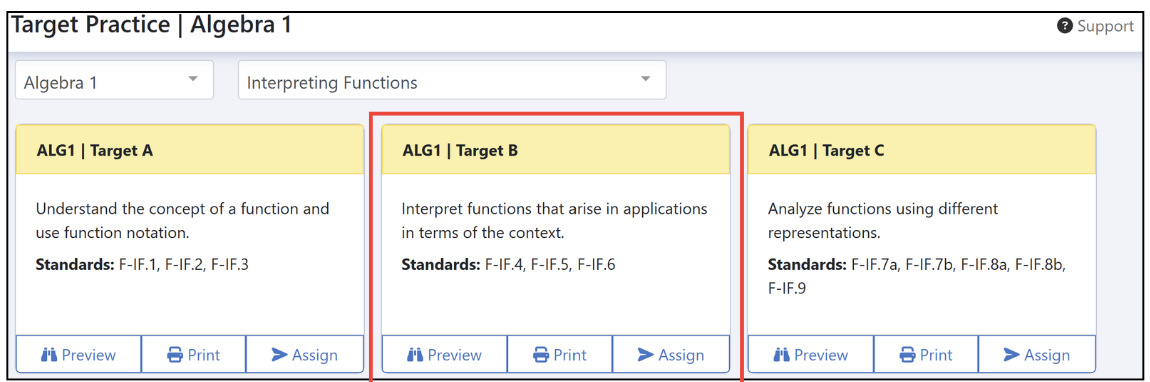Image resolution: width=1150 pixels, height=382 pixels.
Task: Click printer icon on Target C Print
Action: 908,355
